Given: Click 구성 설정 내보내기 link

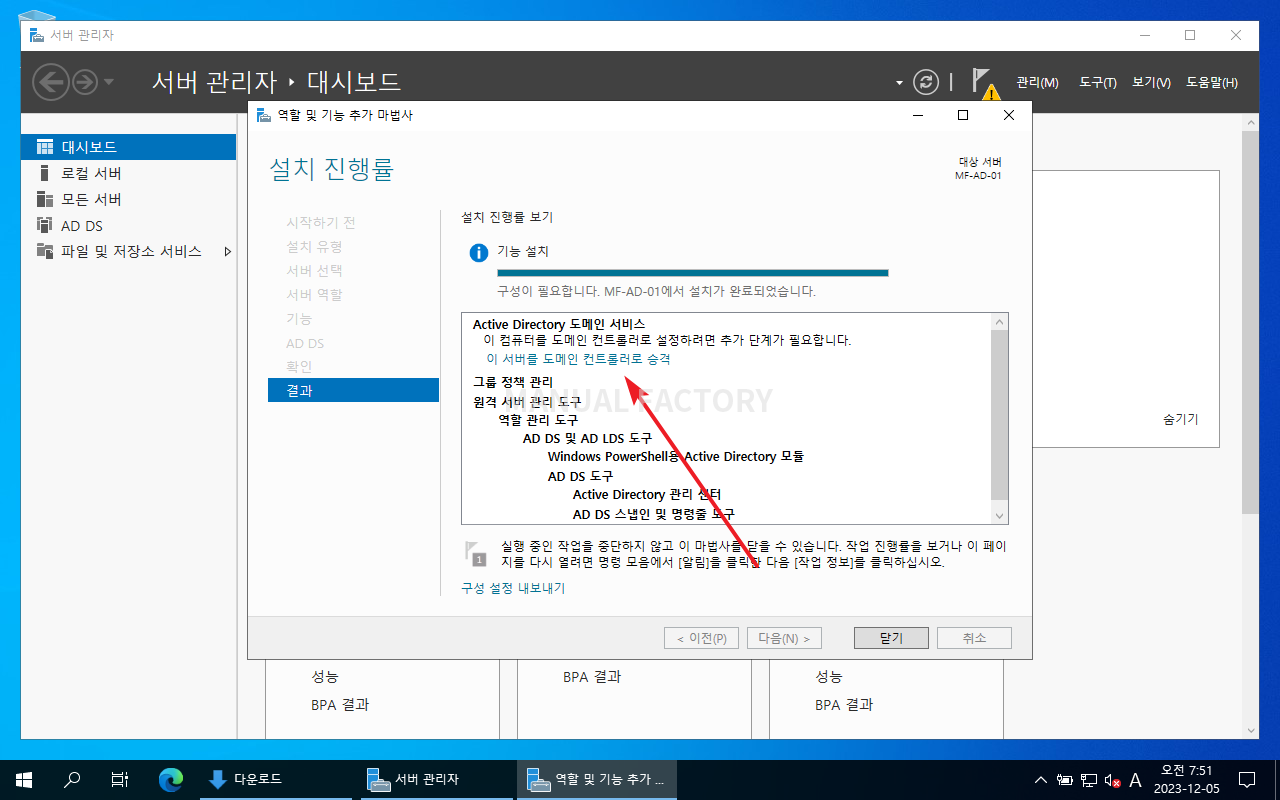Looking at the screenshot, I should (513, 588).
